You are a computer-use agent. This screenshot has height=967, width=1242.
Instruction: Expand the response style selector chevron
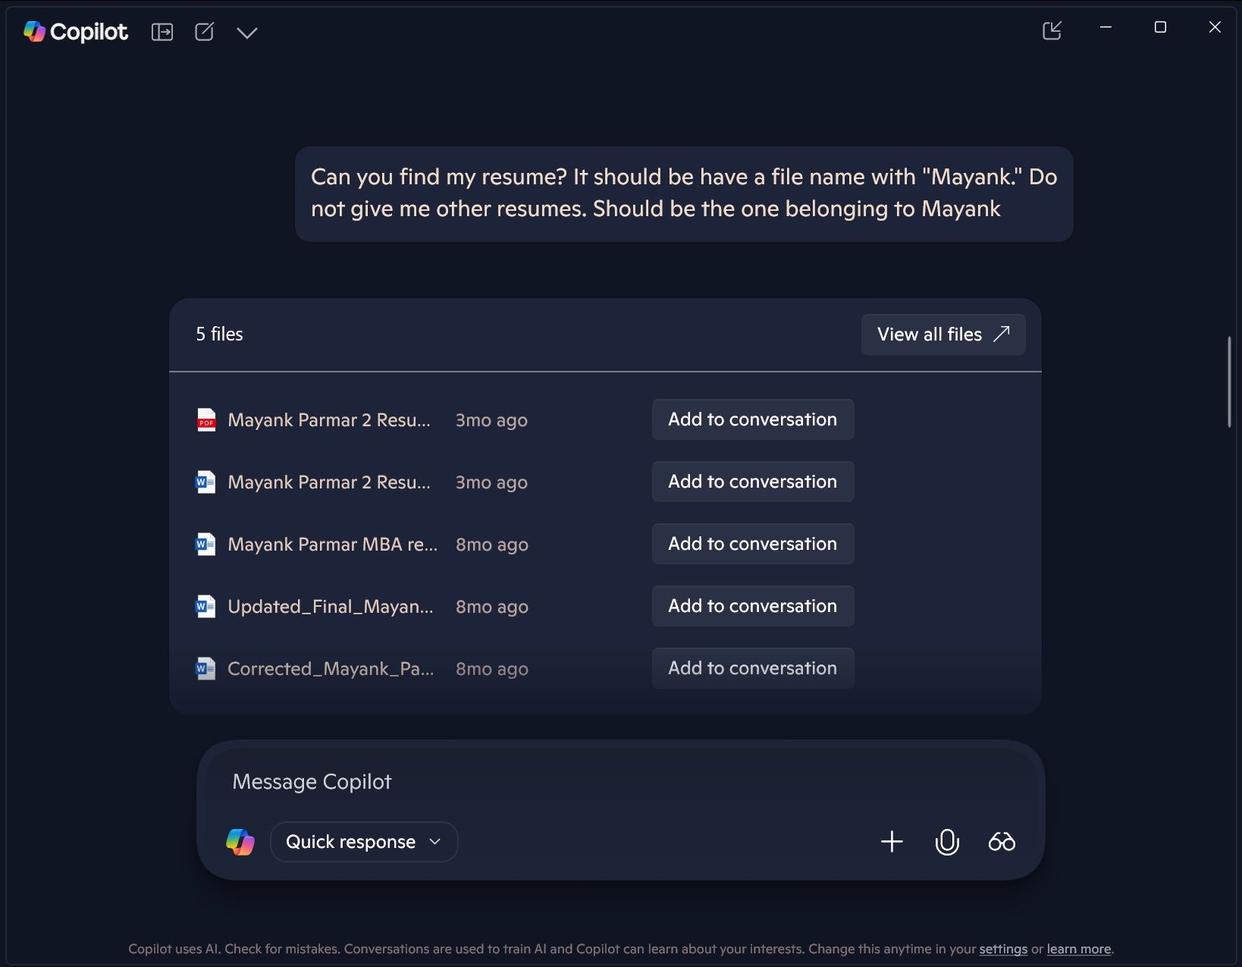click(435, 841)
